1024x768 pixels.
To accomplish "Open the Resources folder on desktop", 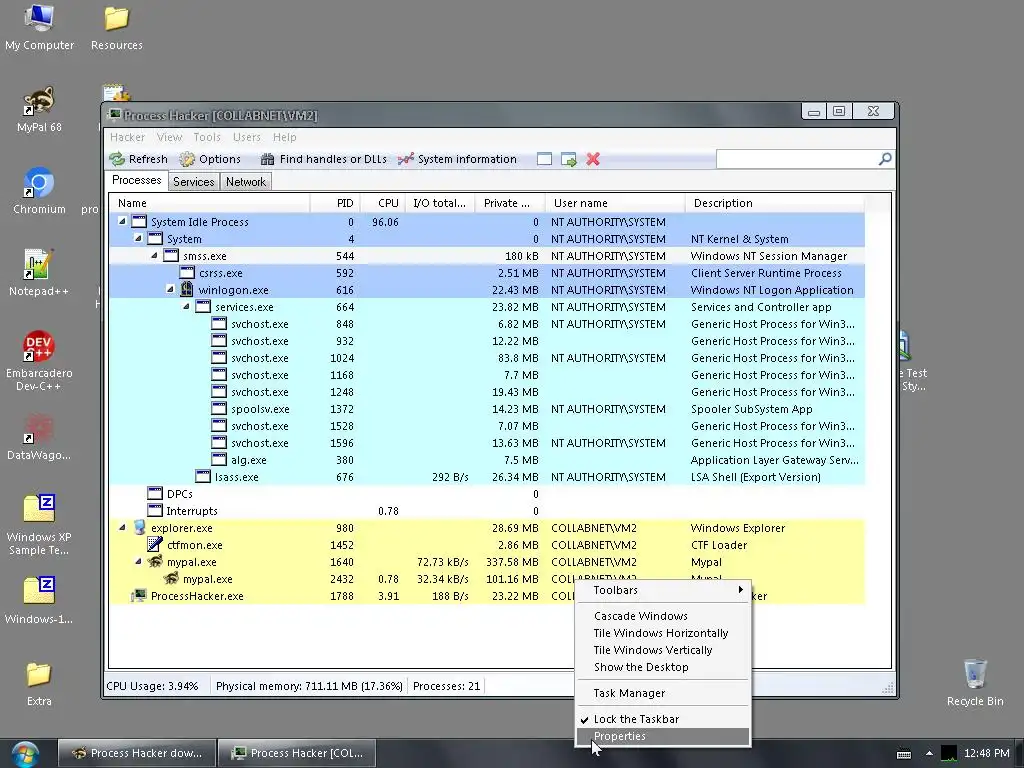I will (x=117, y=27).
